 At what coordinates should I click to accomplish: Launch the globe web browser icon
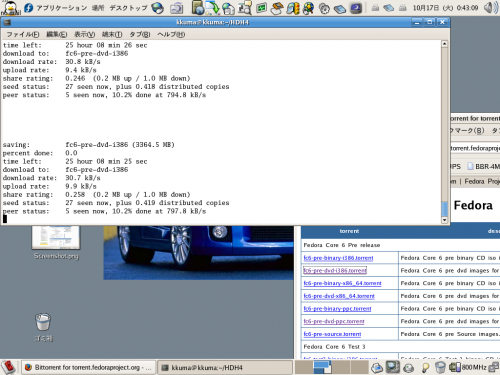point(157,8)
